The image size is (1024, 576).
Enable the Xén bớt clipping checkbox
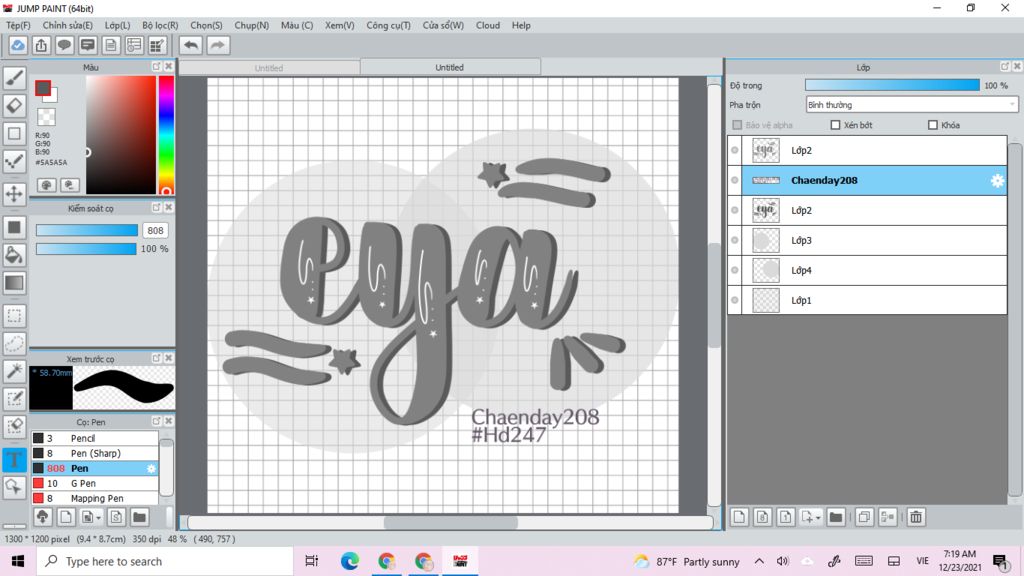pos(835,125)
